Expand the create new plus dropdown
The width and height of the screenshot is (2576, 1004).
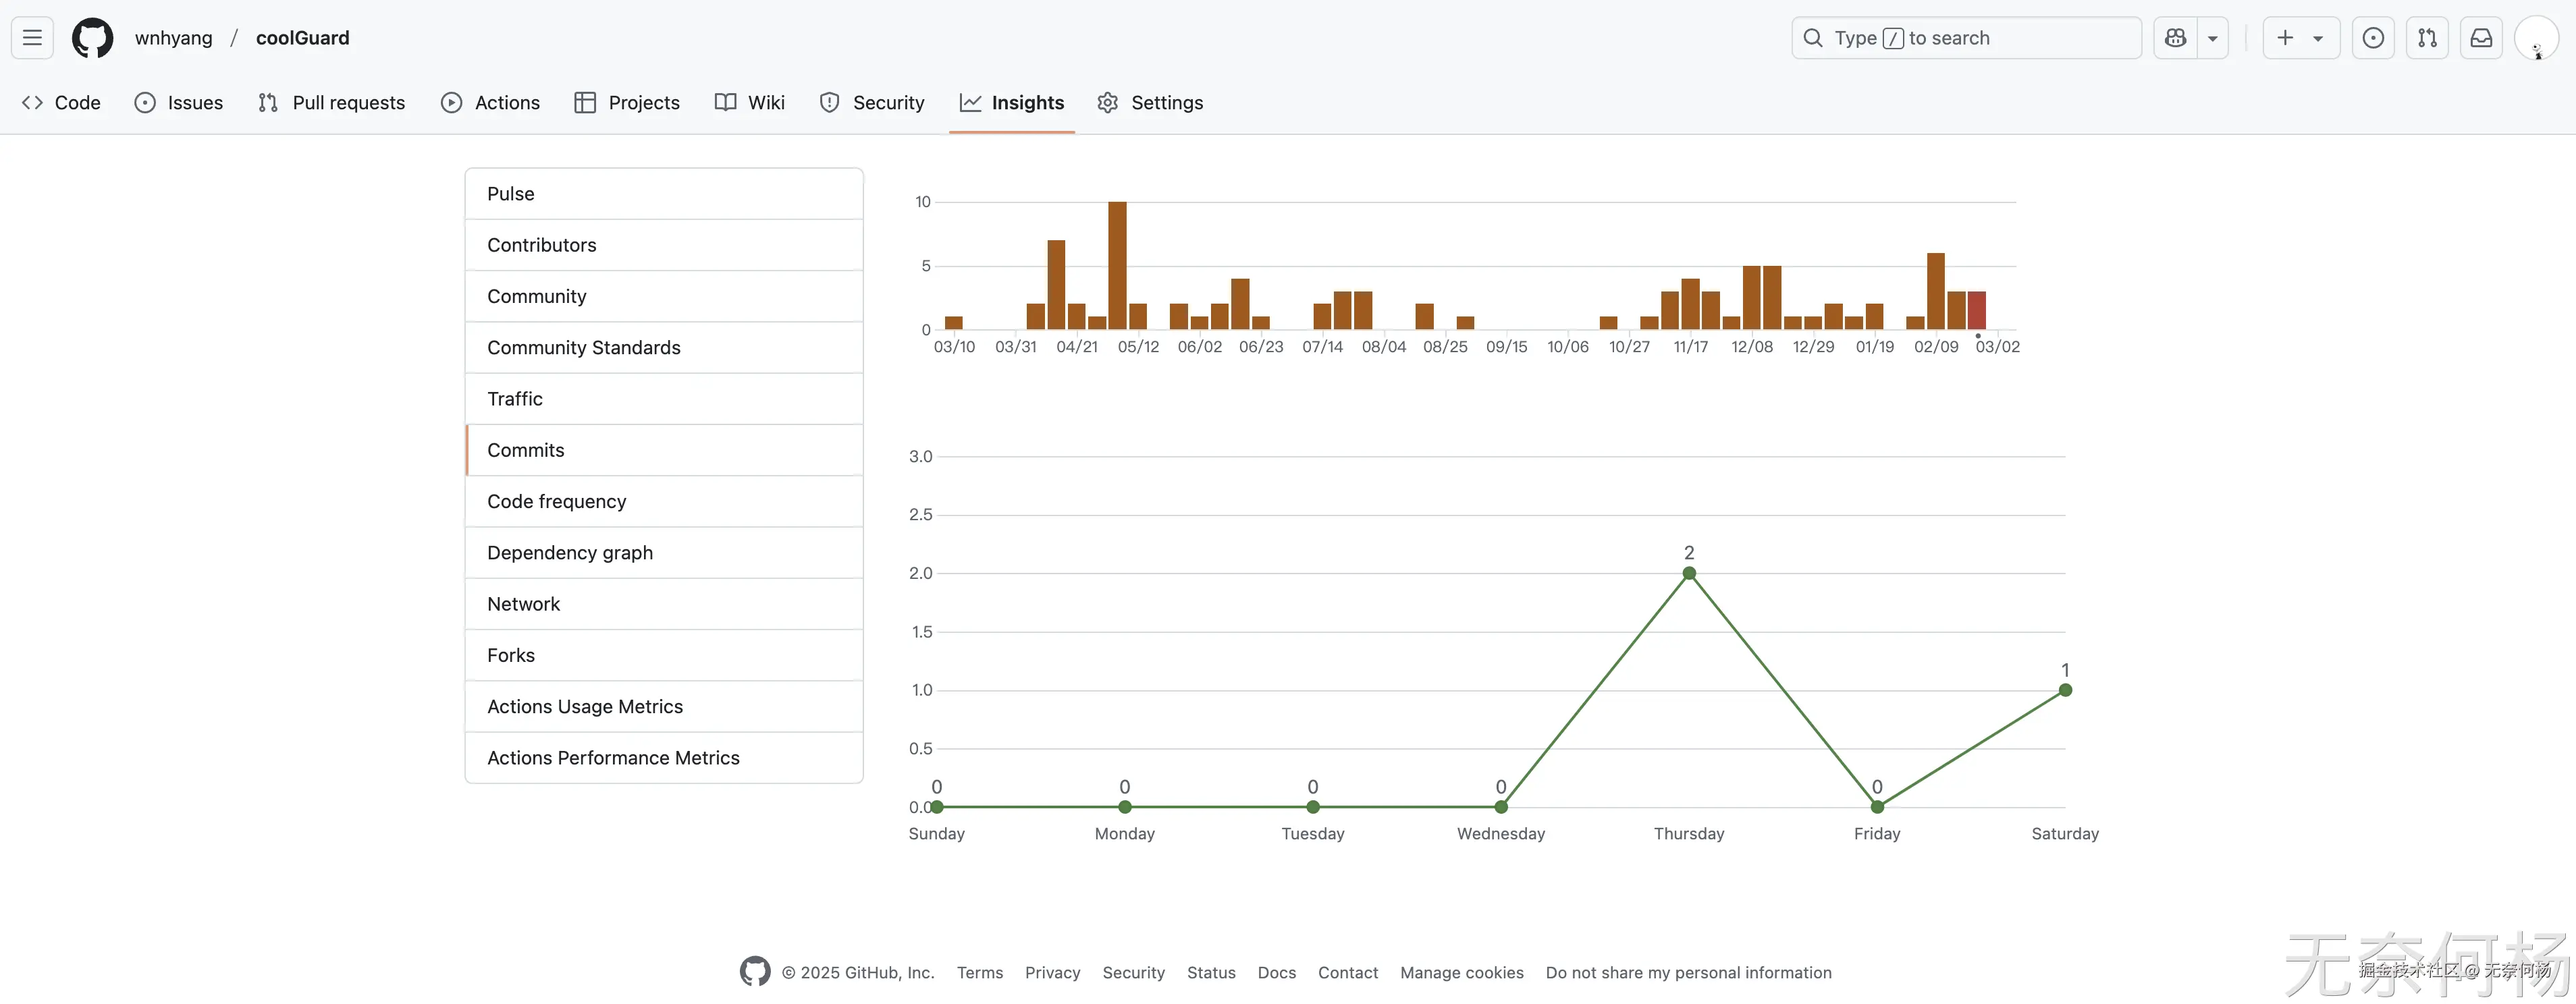(x=2300, y=38)
